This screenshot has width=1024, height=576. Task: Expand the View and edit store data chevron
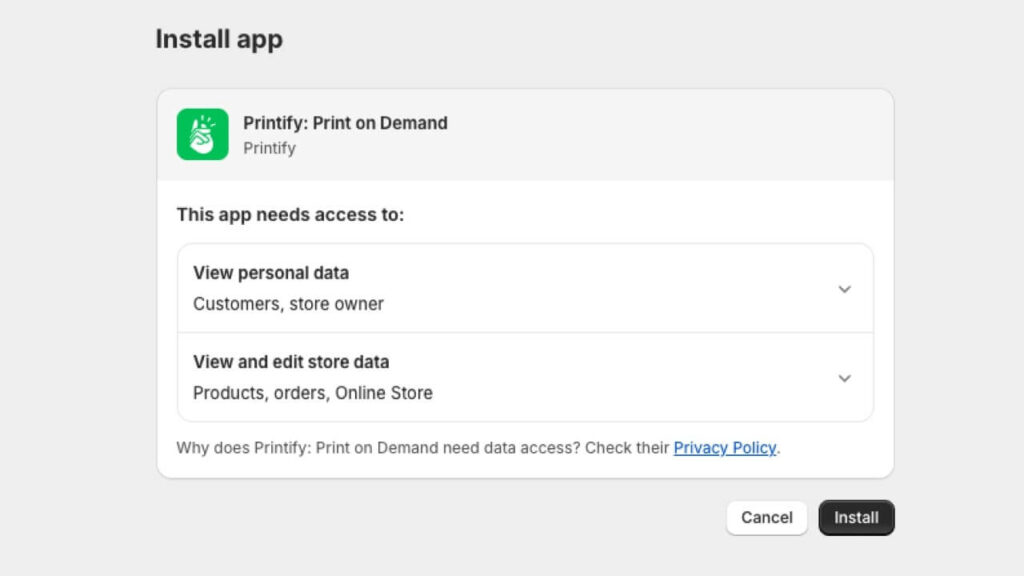click(x=844, y=378)
